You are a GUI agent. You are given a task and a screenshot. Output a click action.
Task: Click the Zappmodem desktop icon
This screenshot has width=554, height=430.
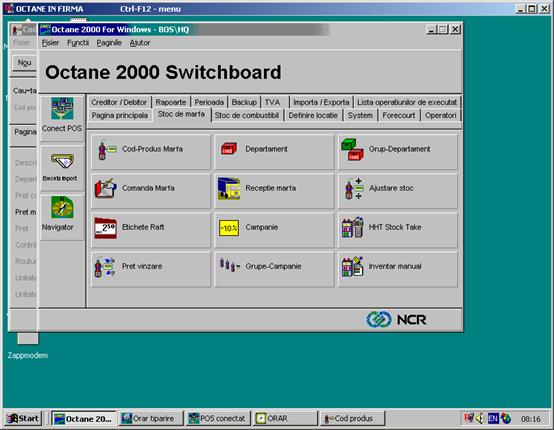click(28, 344)
